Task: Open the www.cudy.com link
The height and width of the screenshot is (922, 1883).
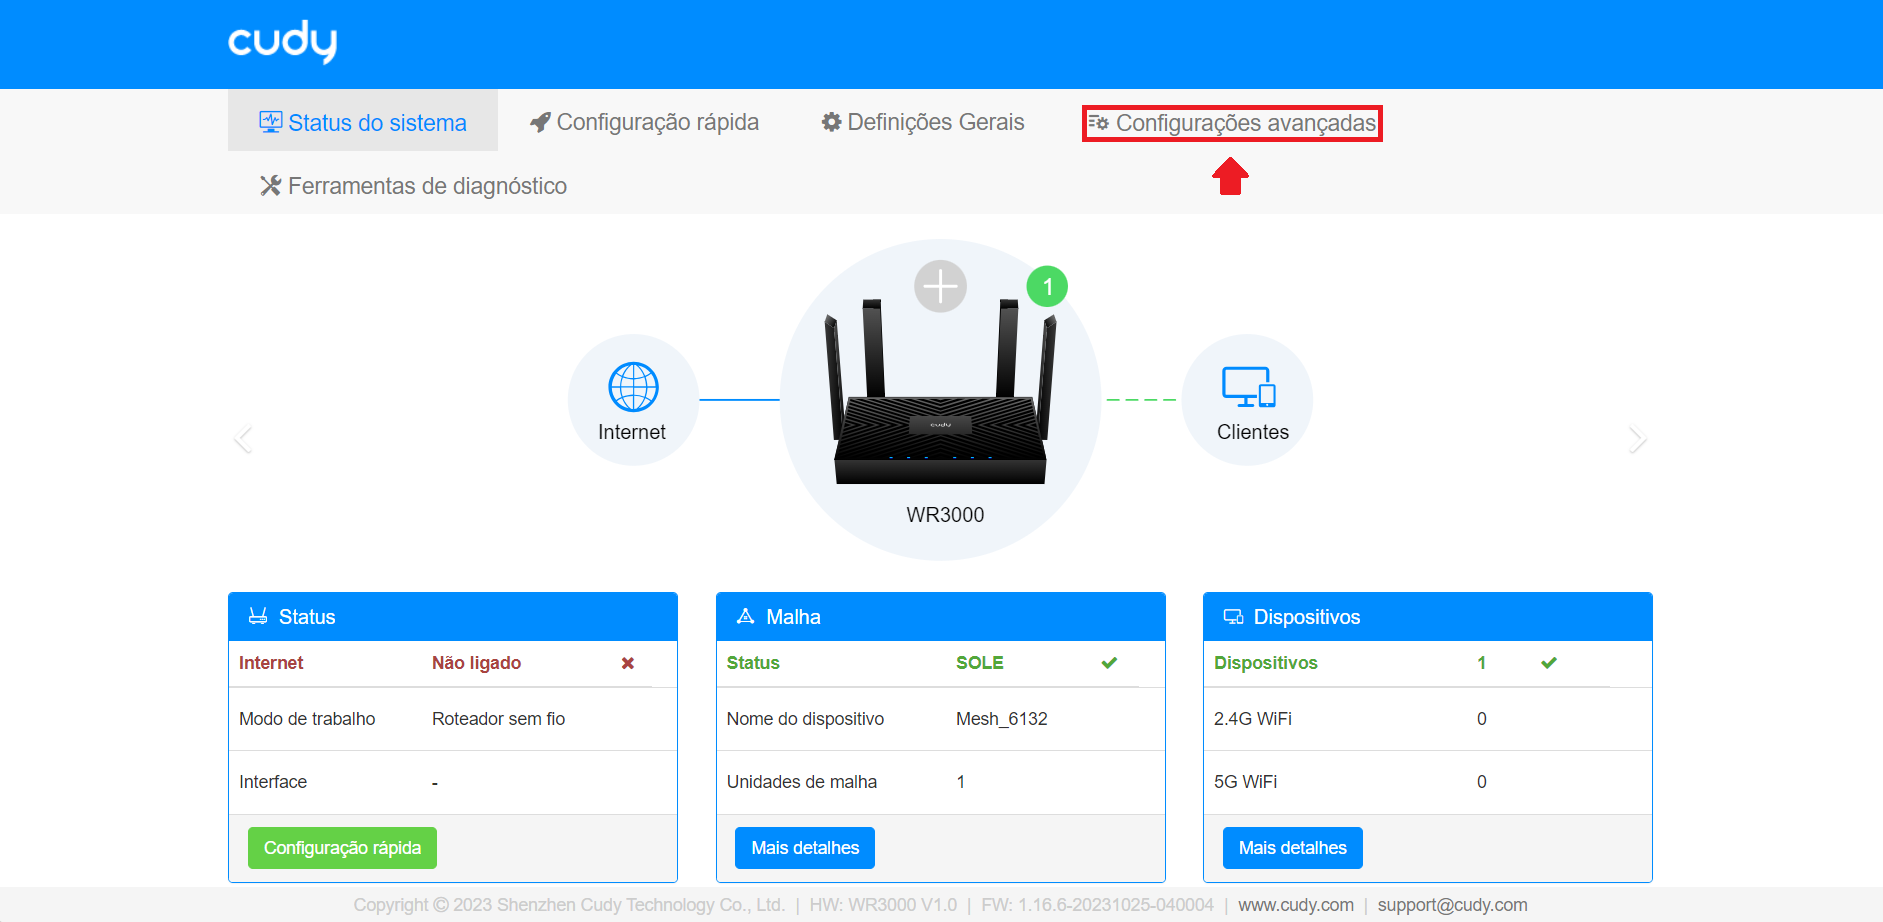Action: click(x=1296, y=905)
